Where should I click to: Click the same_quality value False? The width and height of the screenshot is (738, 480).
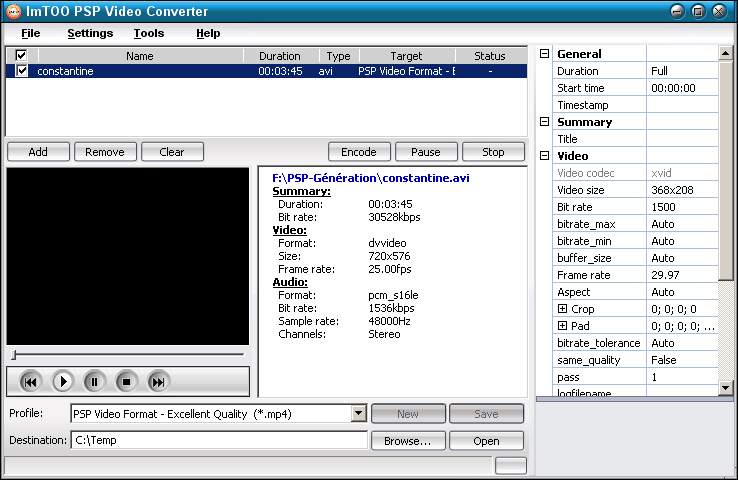(664, 360)
